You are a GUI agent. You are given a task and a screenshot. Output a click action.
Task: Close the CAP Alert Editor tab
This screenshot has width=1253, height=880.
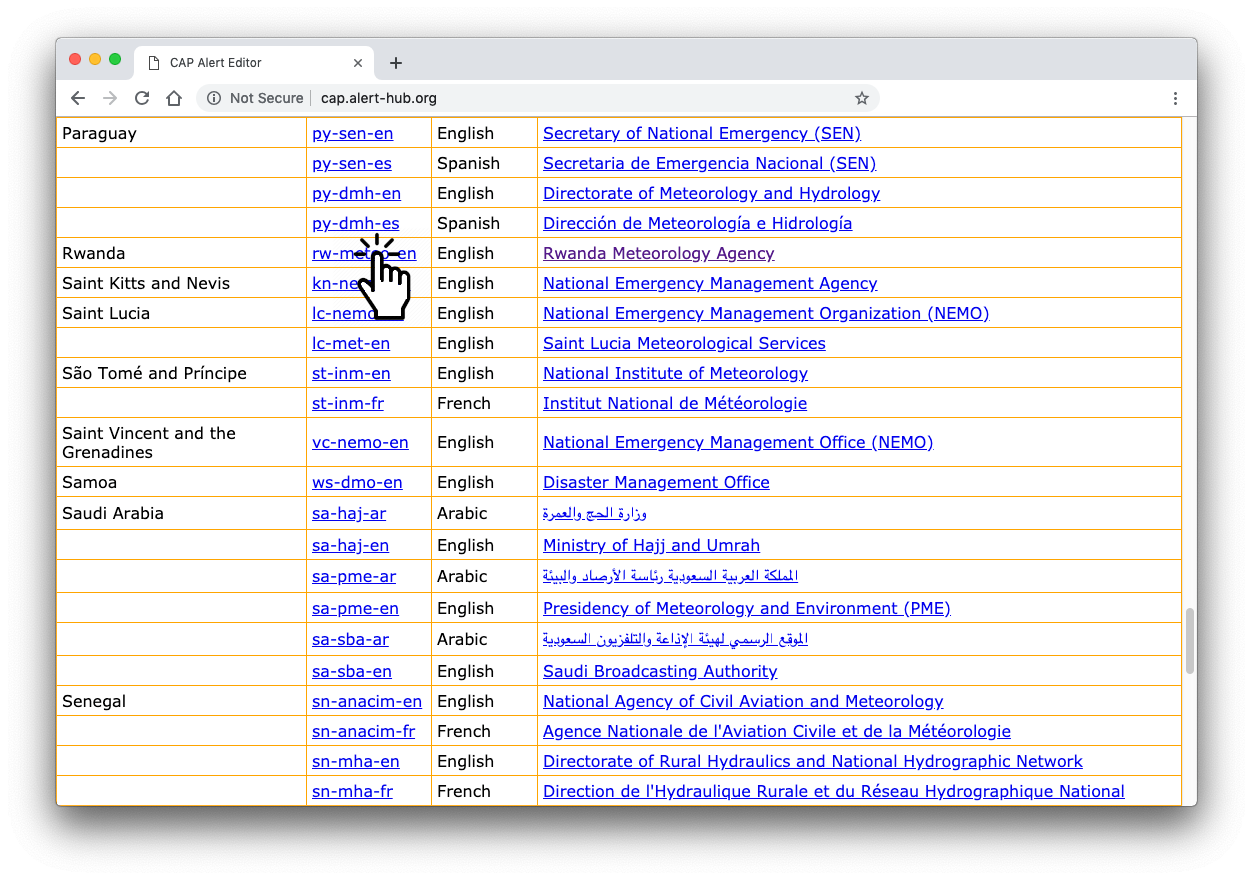click(x=358, y=63)
